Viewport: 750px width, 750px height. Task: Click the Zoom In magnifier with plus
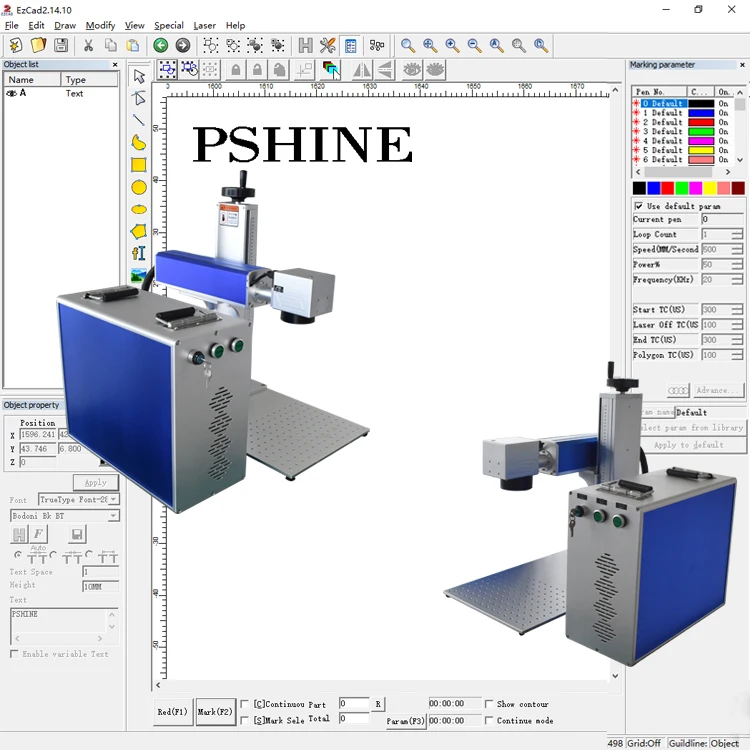(452, 45)
